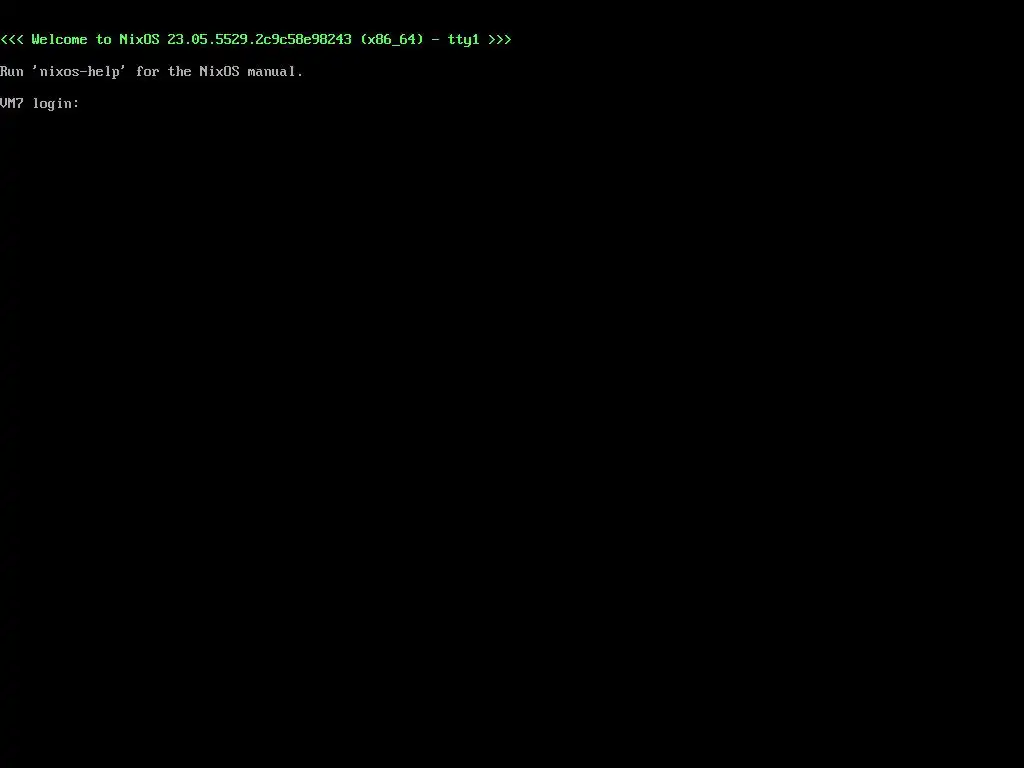Click the closing '>>>' banner marker
Screen dimensions: 1024x768
point(500,40)
